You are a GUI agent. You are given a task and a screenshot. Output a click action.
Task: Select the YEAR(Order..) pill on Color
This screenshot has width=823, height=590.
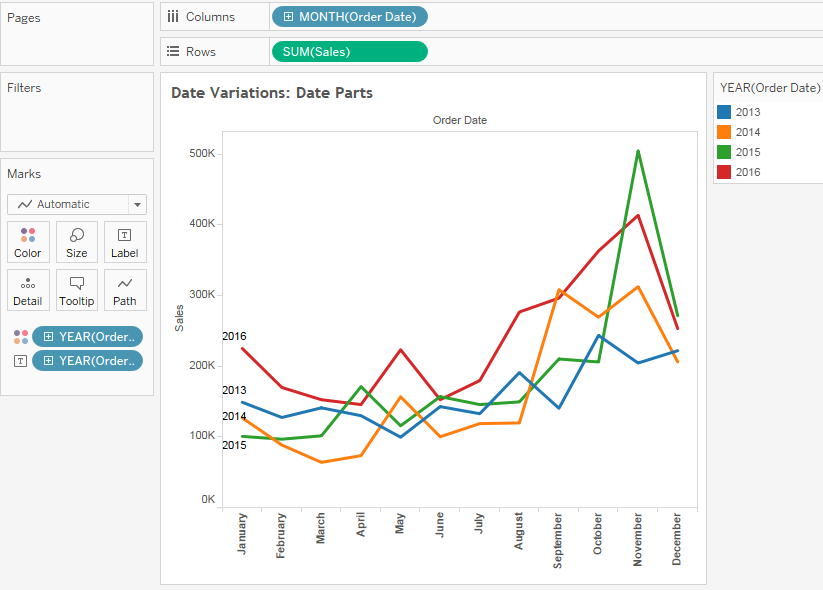click(x=87, y=337)
